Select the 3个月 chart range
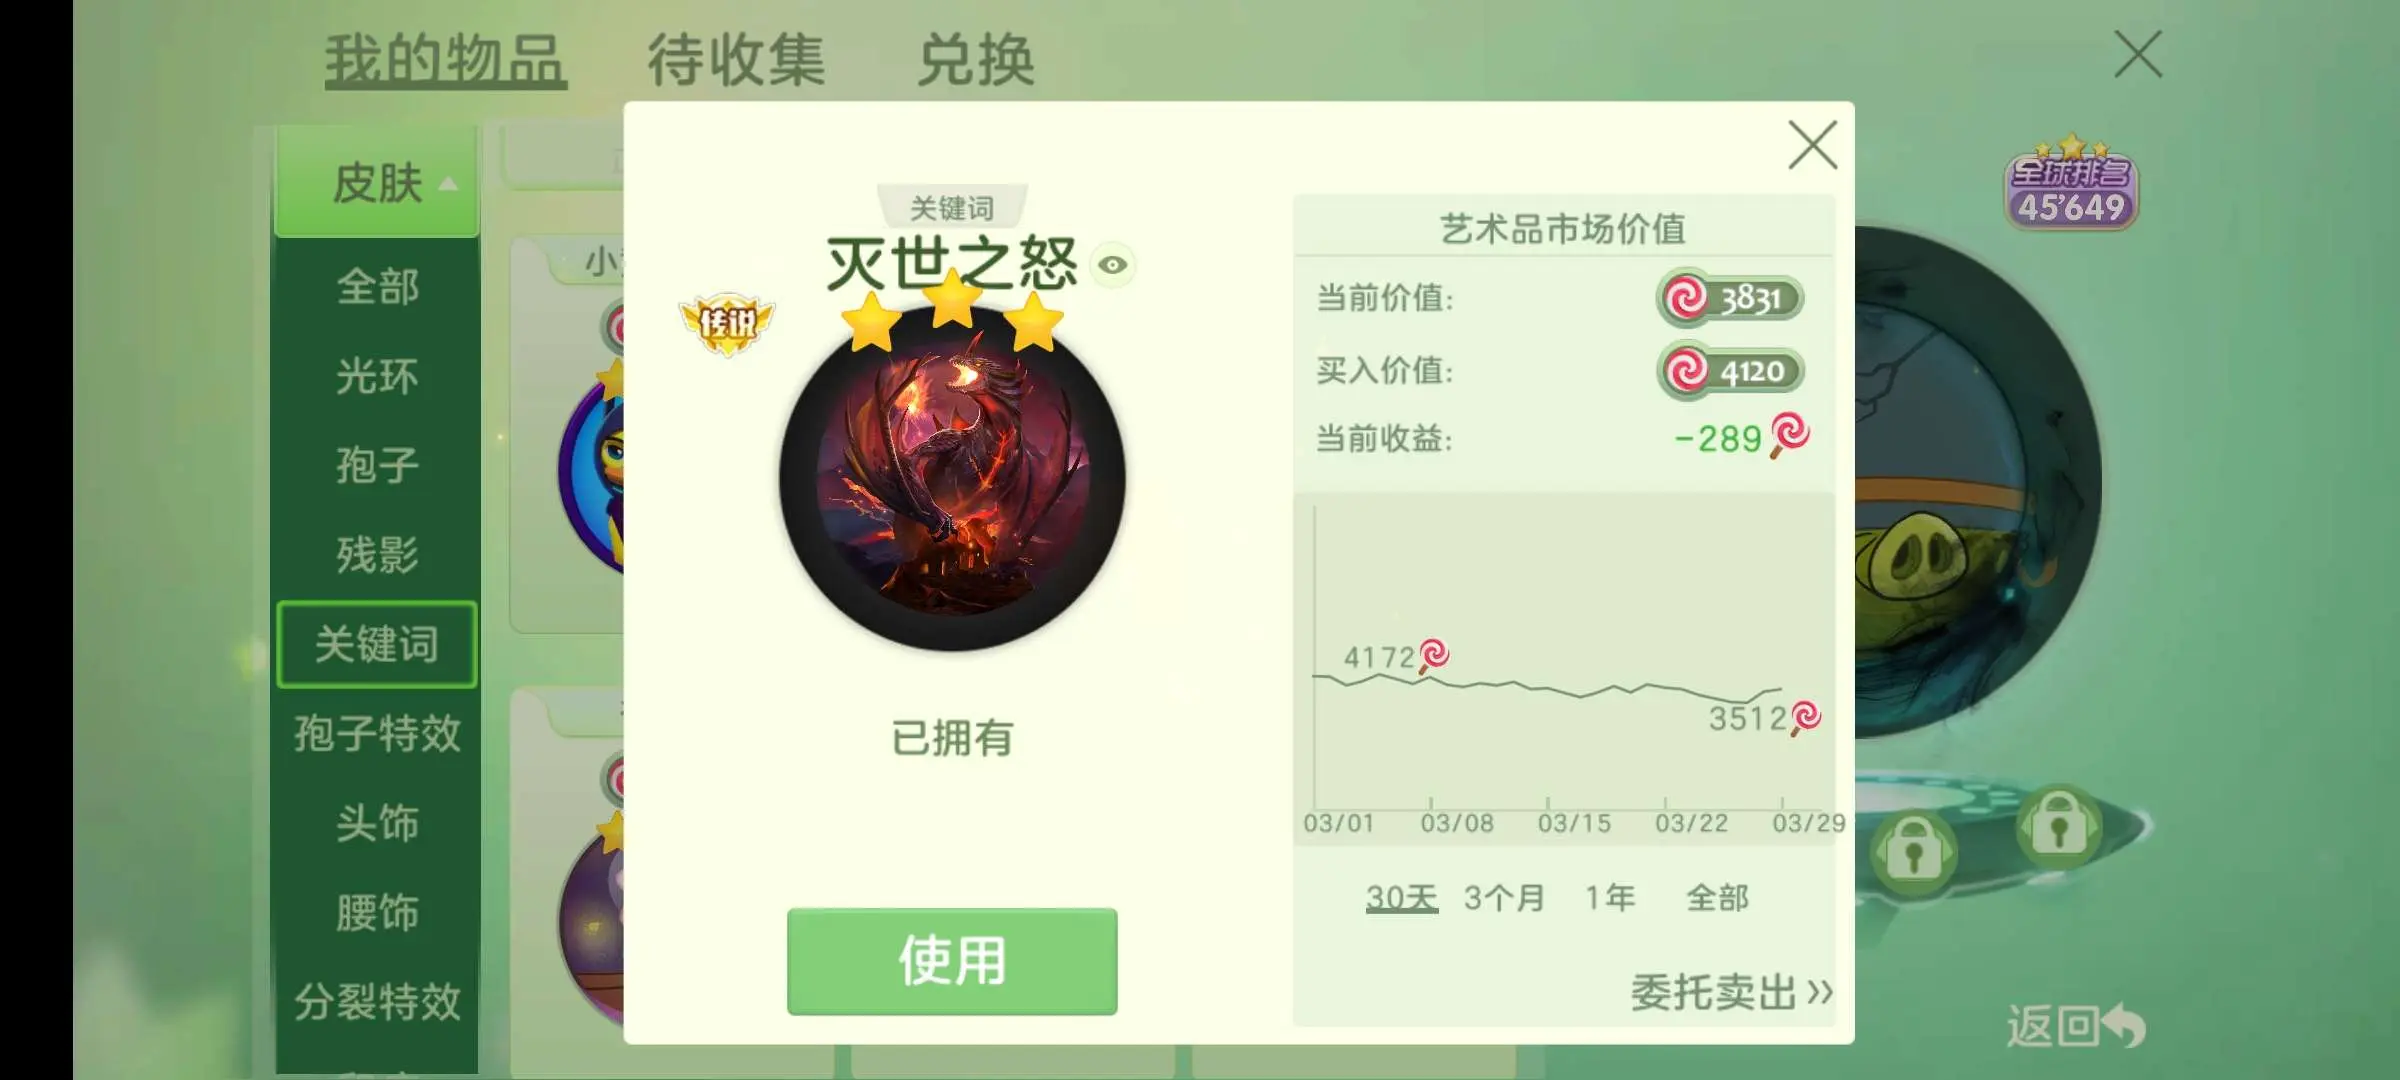Screen dimensions: 2400x1080 coord(1504,897)
